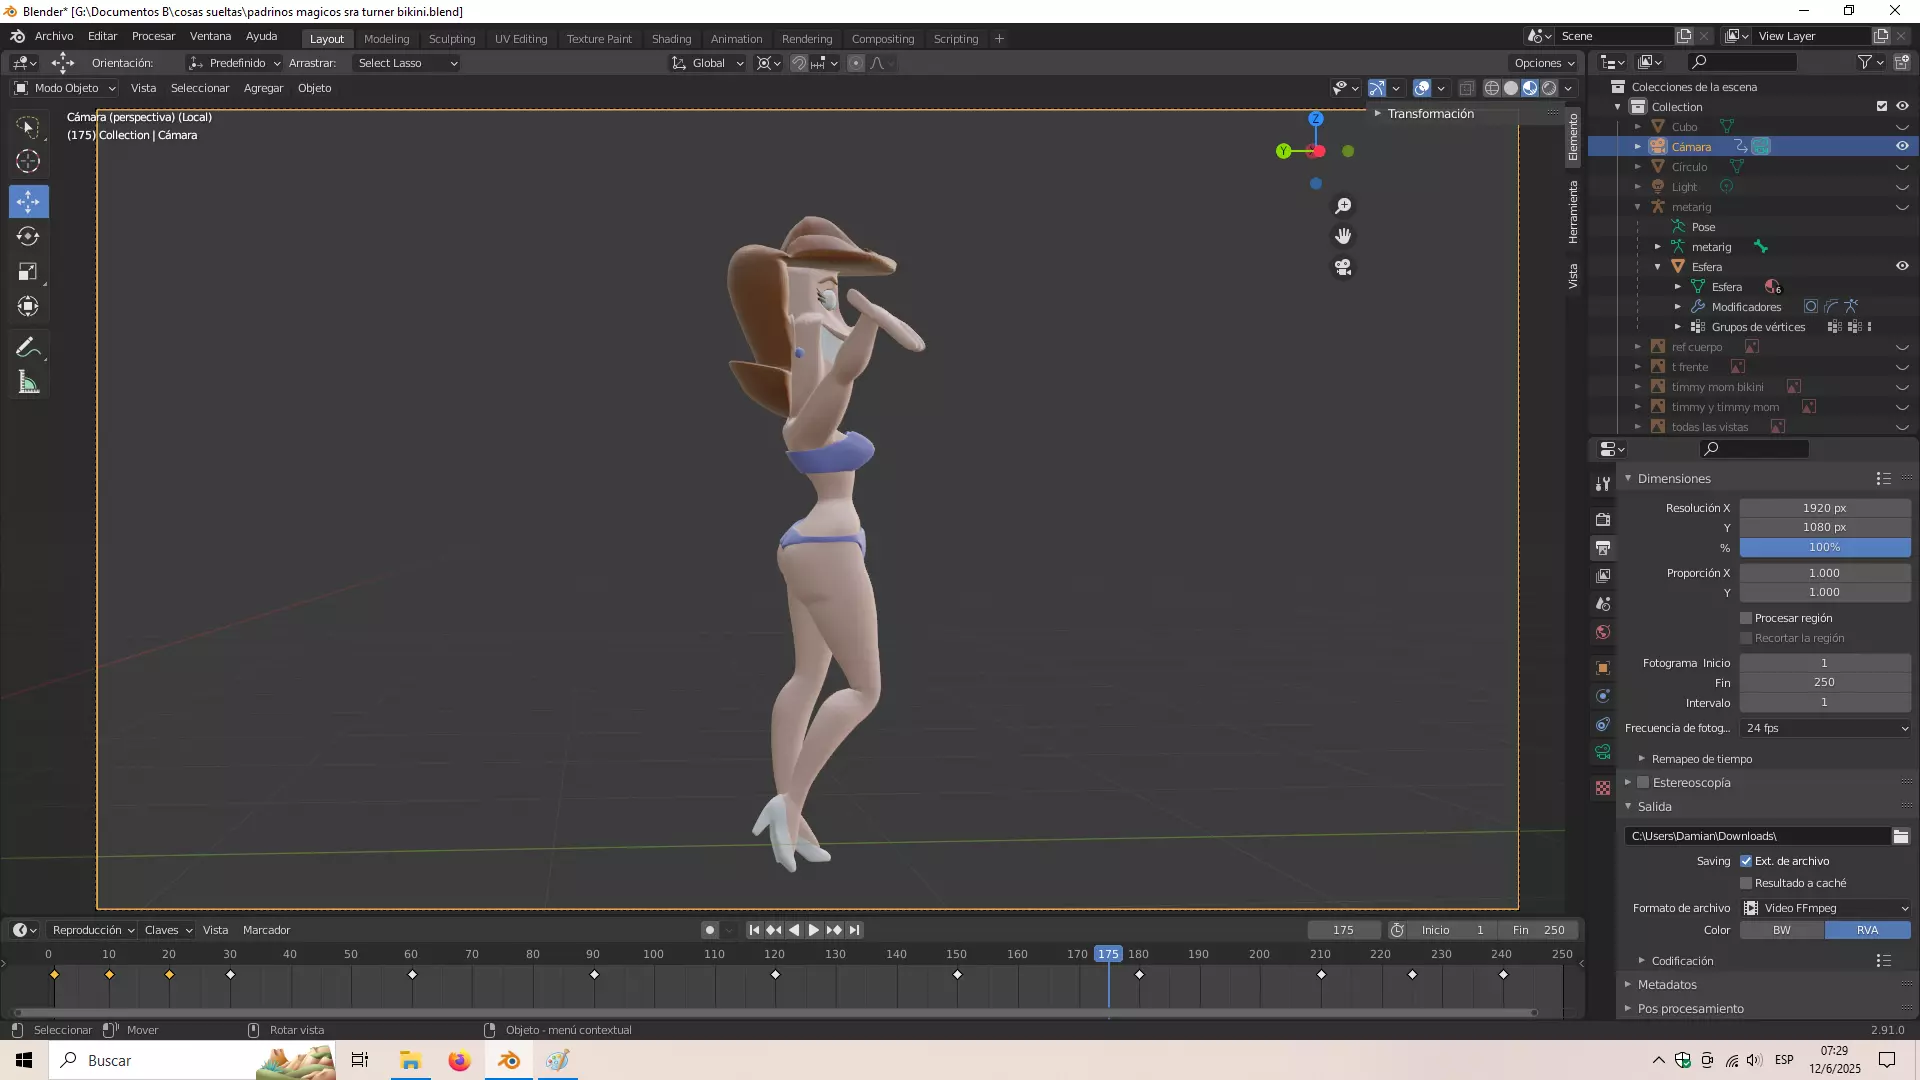Image resolution: width=1920 pixels, height=1080 pixels.
Task: Choose the Select Box tool
Action: click(28, 126)
